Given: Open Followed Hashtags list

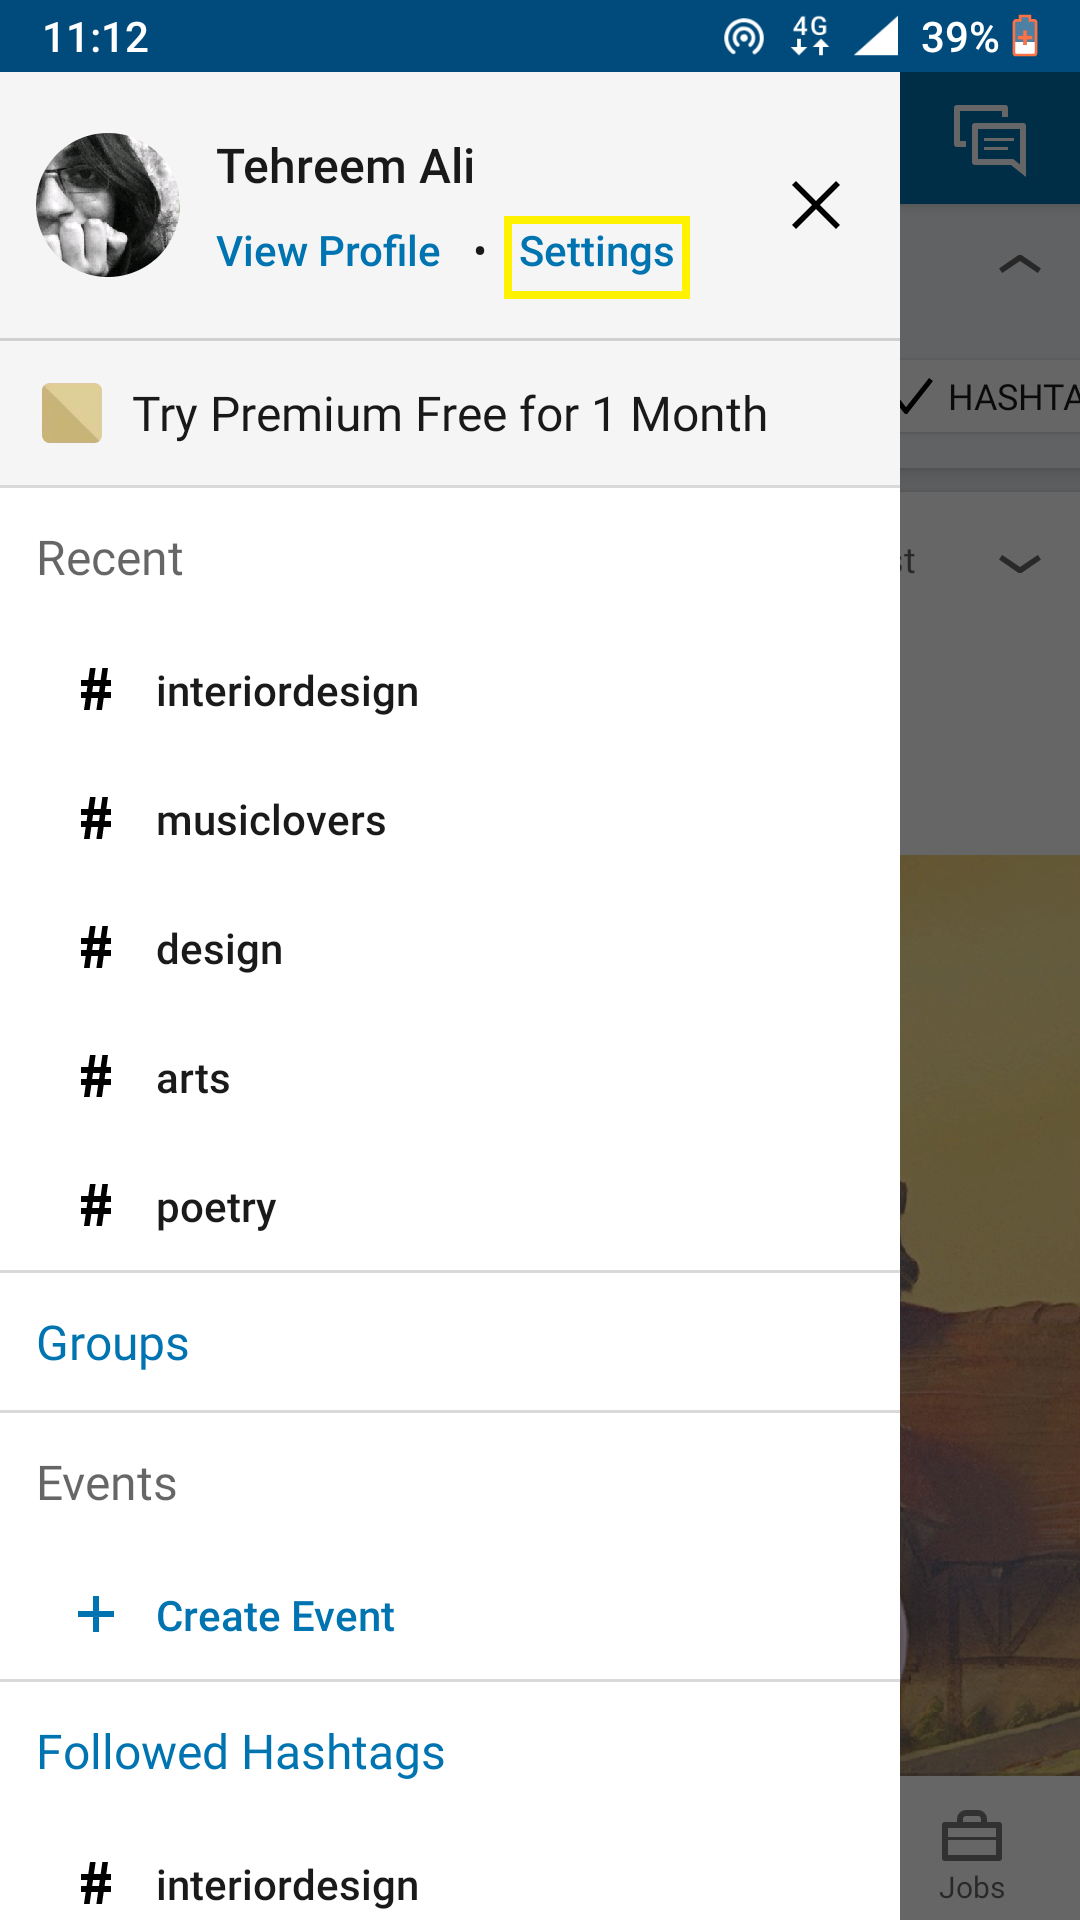Looking at the screenshot, I should (241, 1753).
